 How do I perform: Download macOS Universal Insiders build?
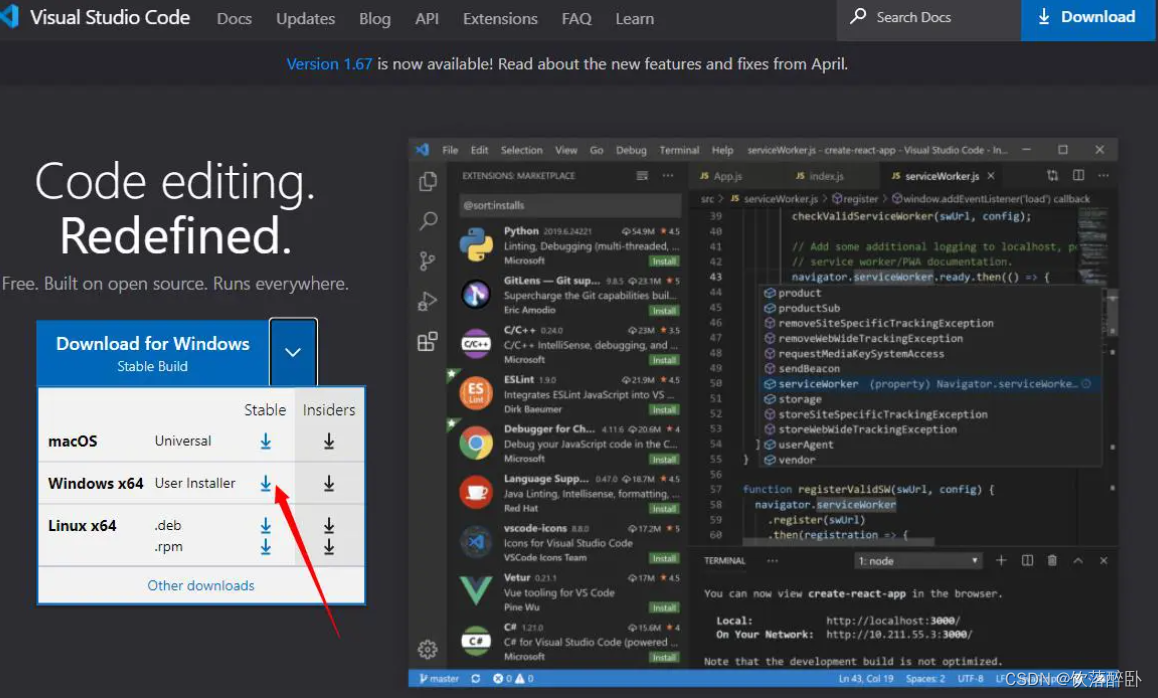click(329, 441)
